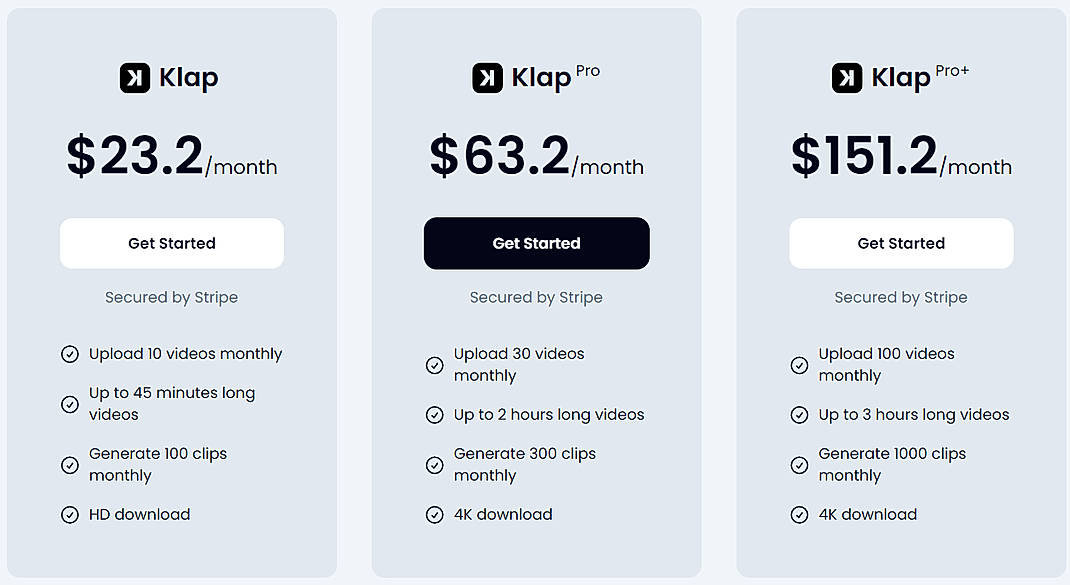The image size is (1070, 585).
Task: Click the Klap Pro+ logo icon
Action: [847, 77]
